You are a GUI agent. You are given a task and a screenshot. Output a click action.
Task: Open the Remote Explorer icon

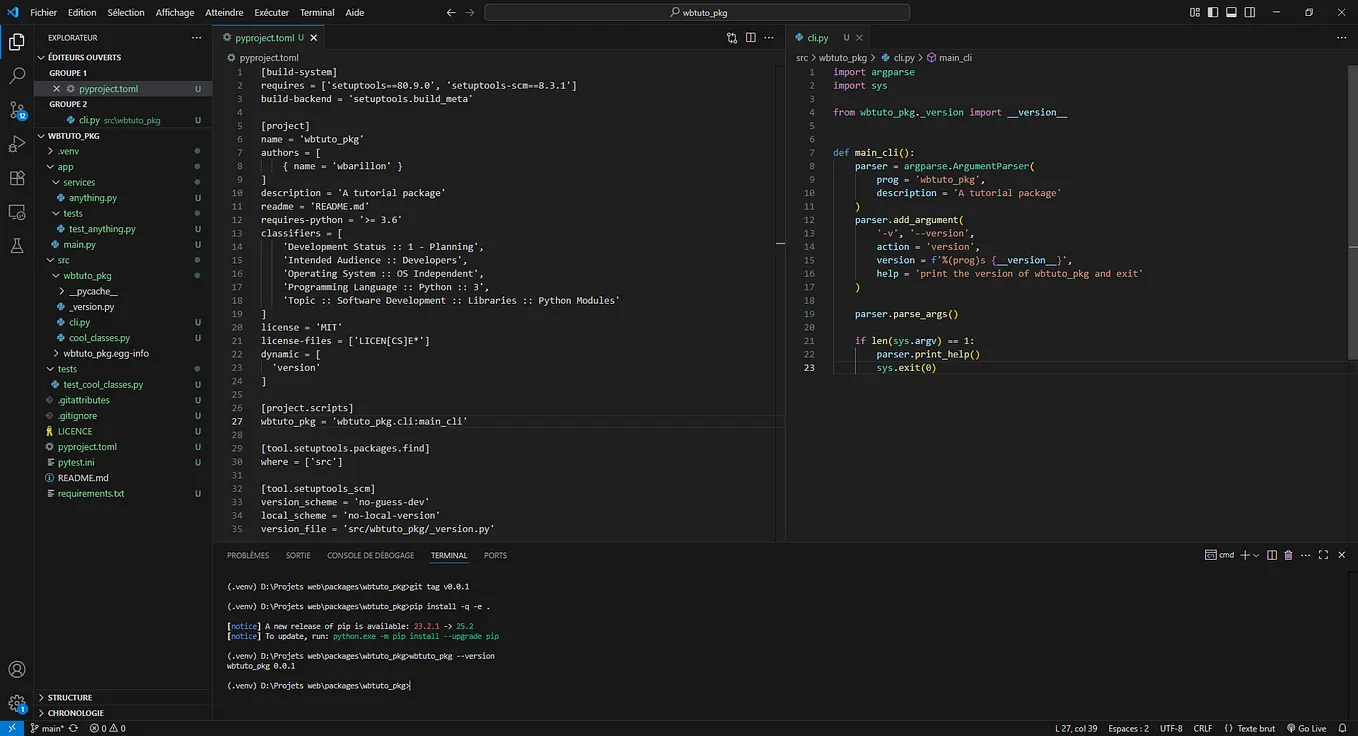(x=15, y=212)
